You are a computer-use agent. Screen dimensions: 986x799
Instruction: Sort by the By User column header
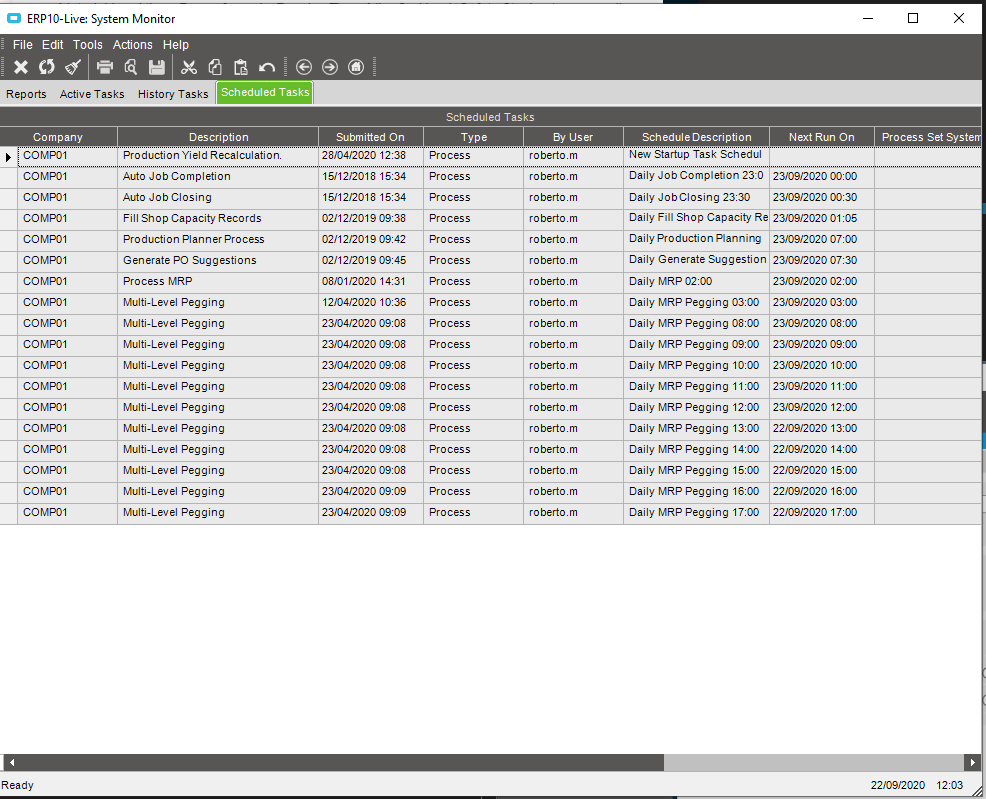pyautogui.click(x=573, y=137)
